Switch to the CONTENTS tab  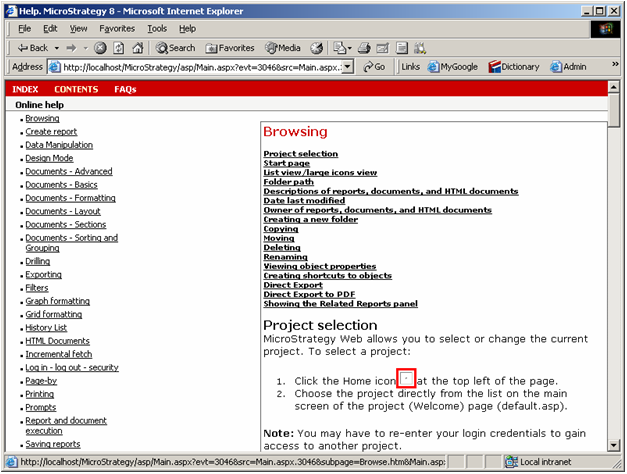point(76,90)
